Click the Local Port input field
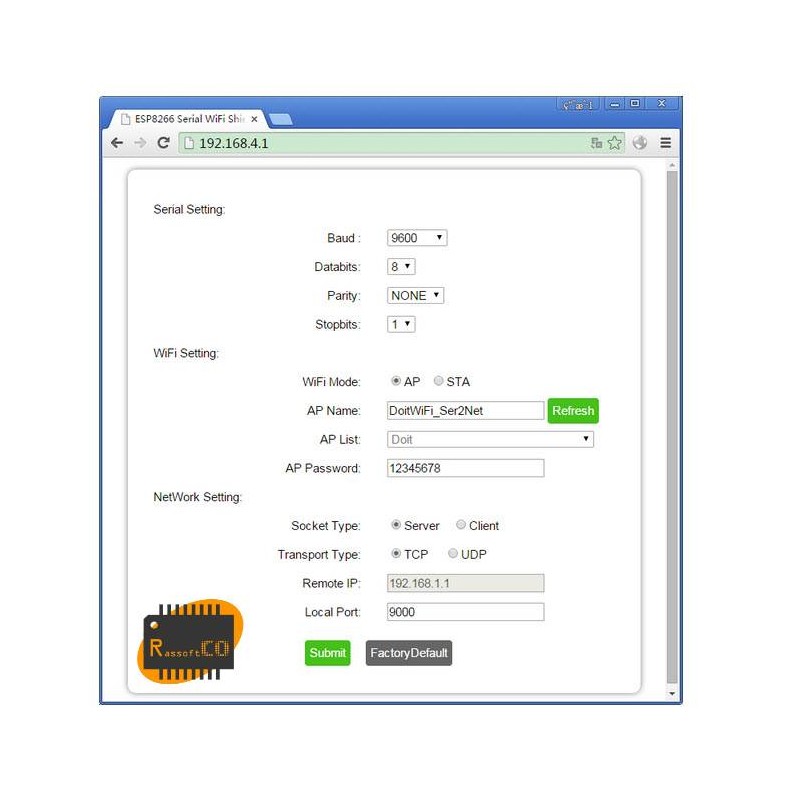The height and width of the screenshot is (800, 800). pyautogui.click(x=465, y=612)
